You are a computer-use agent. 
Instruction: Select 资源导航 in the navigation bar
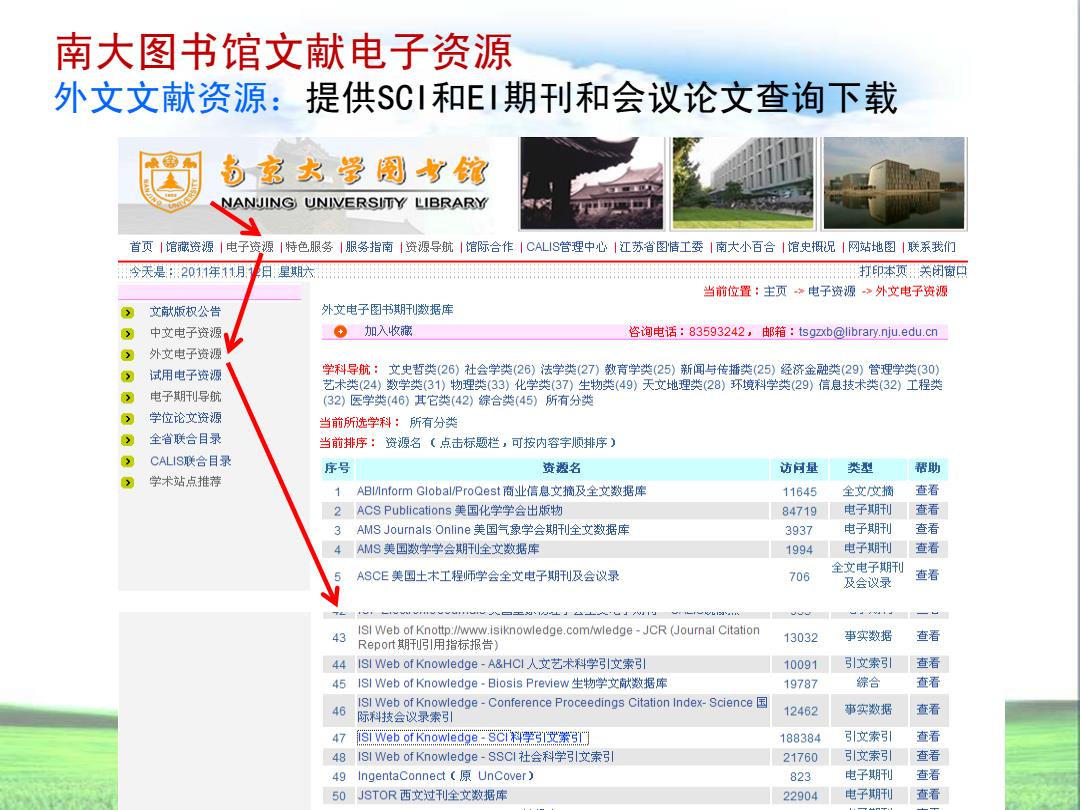click(429, 247)
